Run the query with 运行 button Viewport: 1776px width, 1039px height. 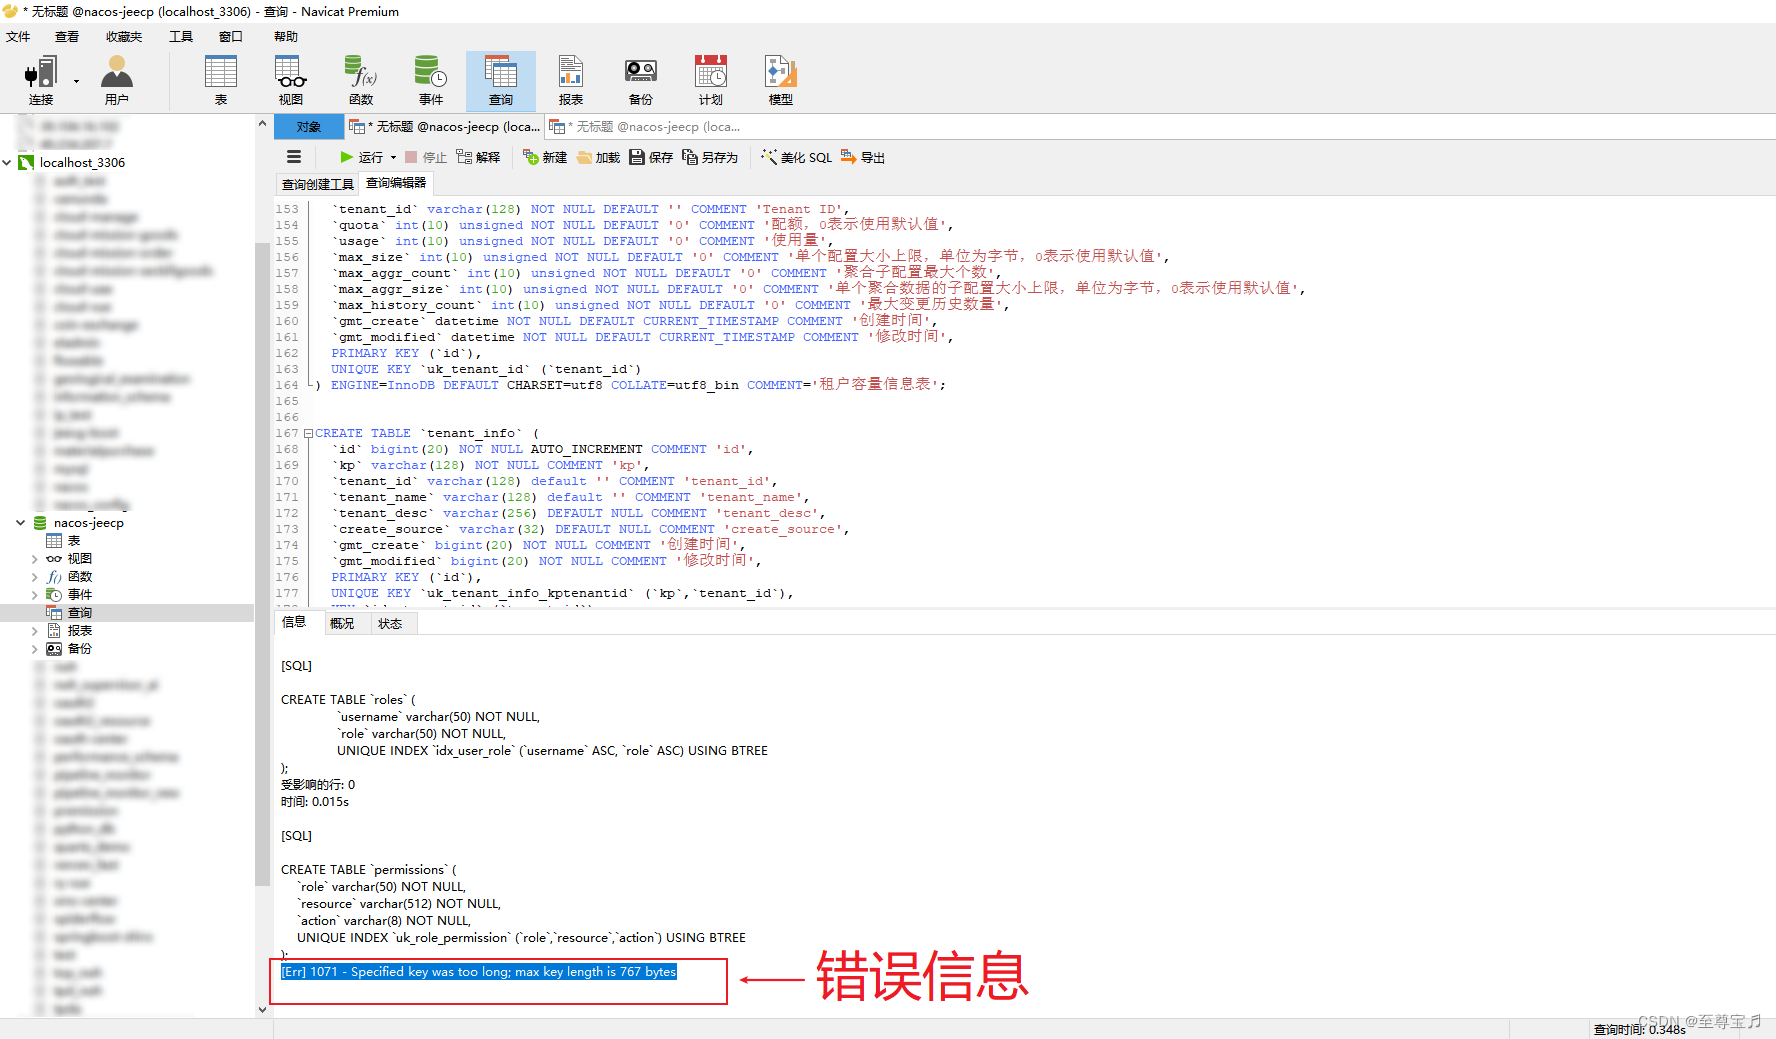tap(362, 157)
